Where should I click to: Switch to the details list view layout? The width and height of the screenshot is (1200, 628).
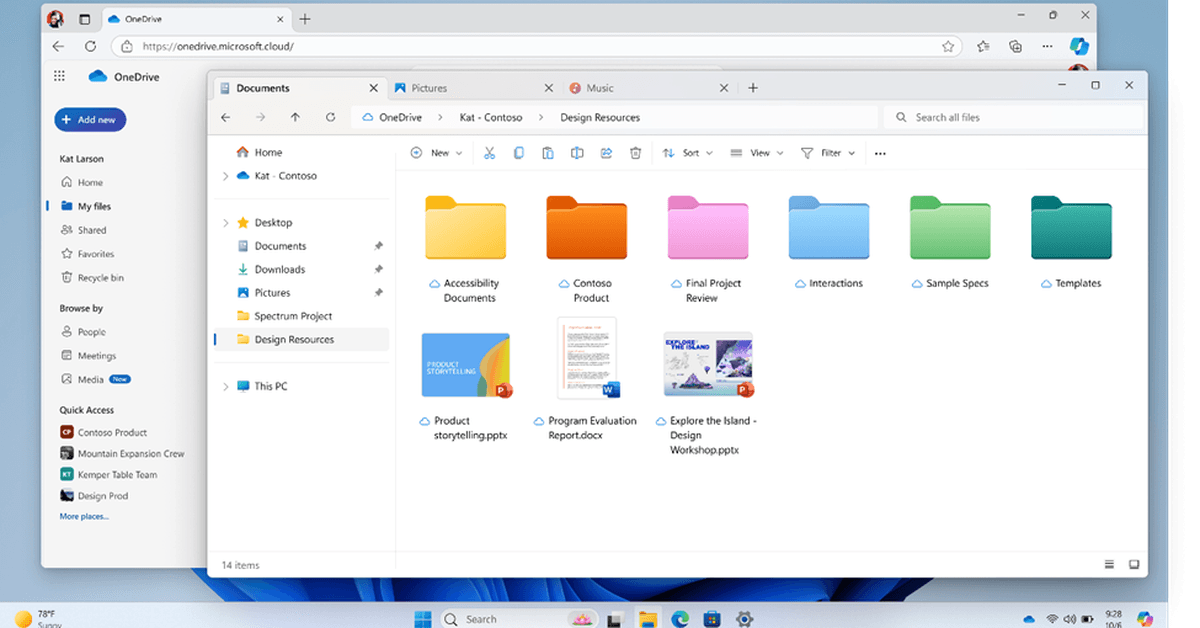pyautogui.click(x=1109, y=565)
